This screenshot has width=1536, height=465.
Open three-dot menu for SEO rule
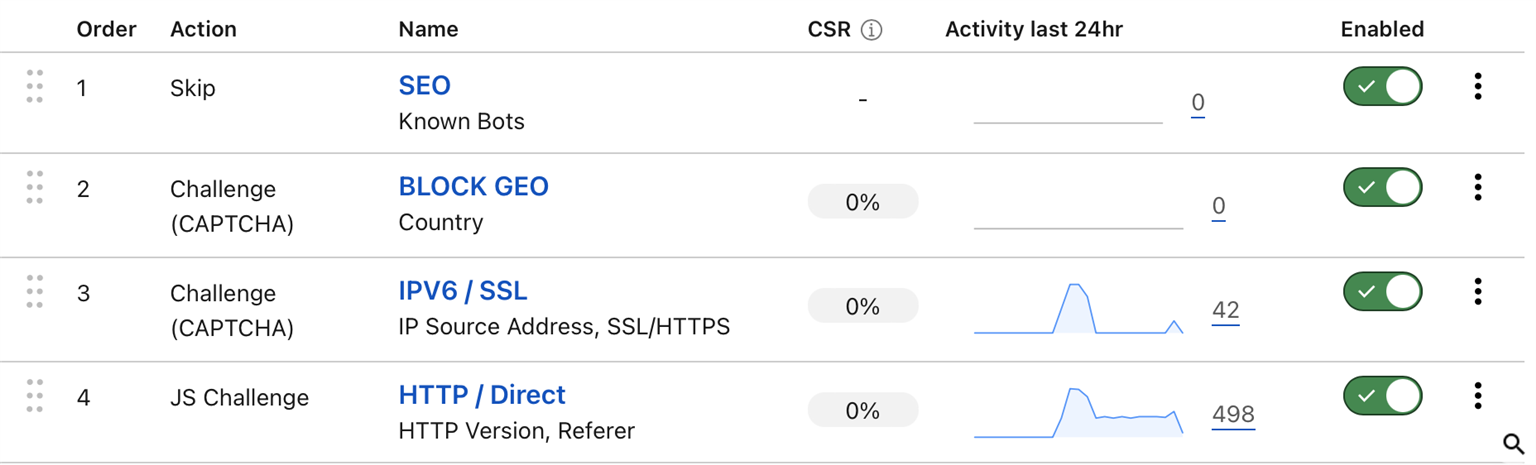1478,87
